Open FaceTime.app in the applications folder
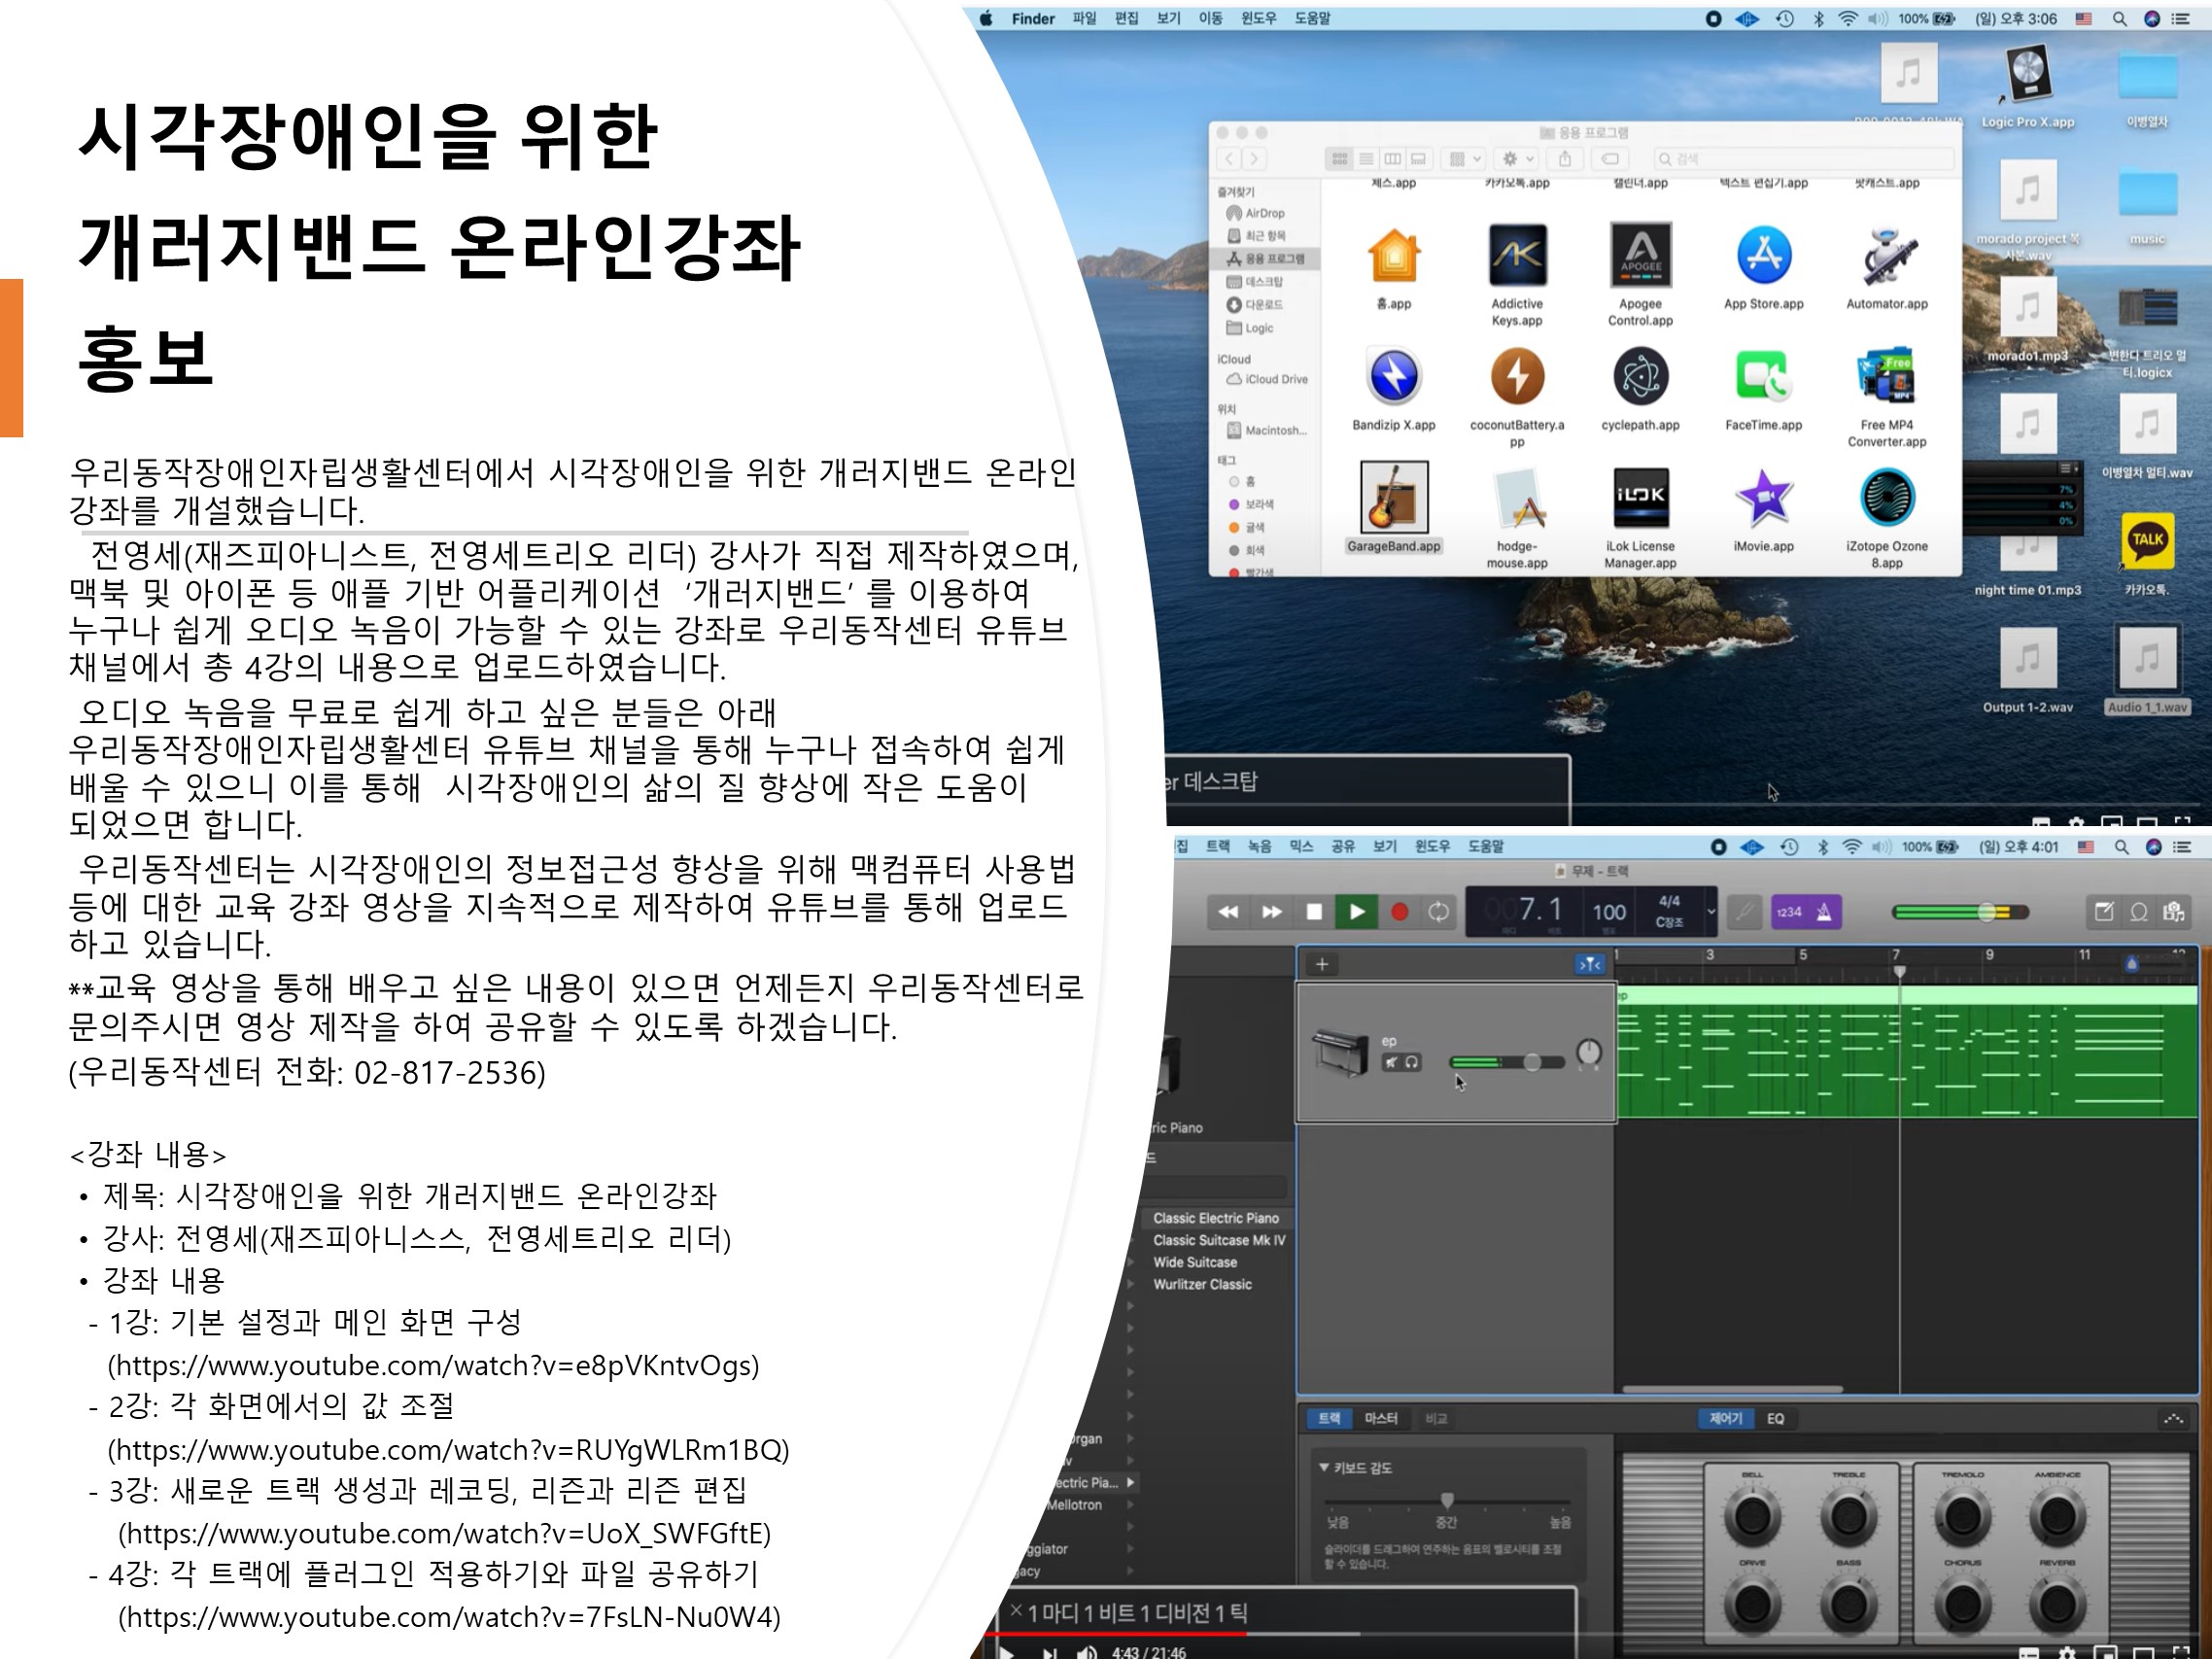The width and height of the screenshot is (2212, 1659). tap(1764, 376)
